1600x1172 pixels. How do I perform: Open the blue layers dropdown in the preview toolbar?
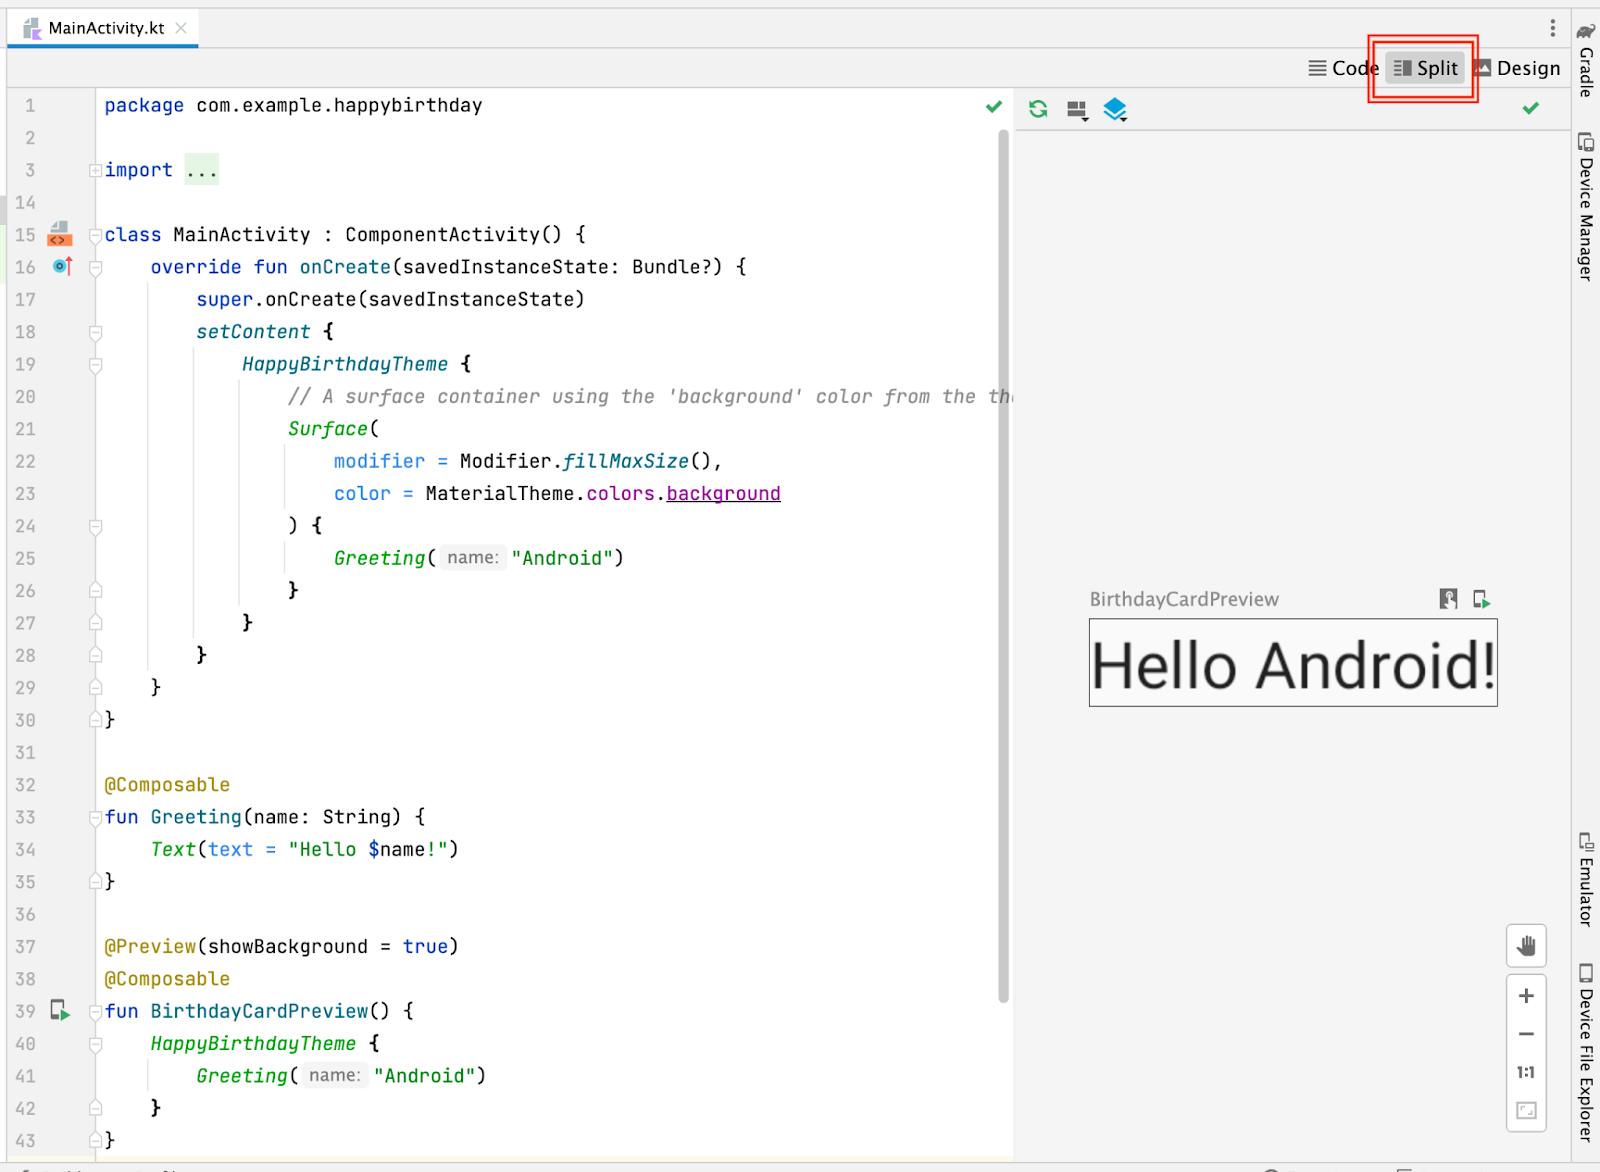[1115, 109]
